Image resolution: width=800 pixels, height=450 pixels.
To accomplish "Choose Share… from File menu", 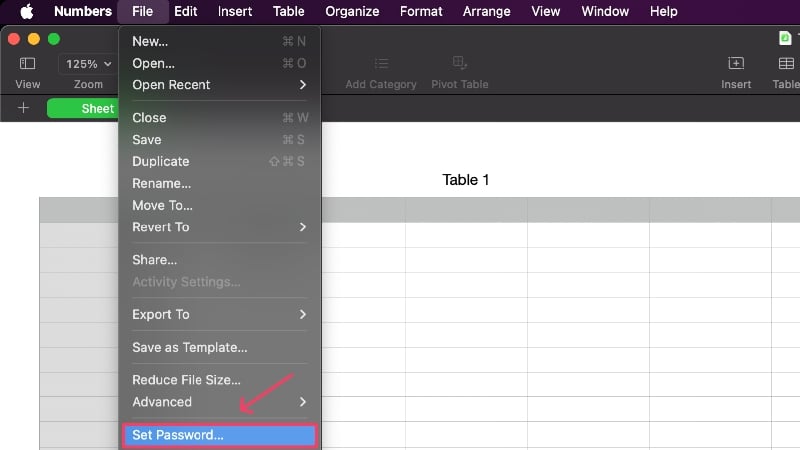I will (x=219, y=260).
